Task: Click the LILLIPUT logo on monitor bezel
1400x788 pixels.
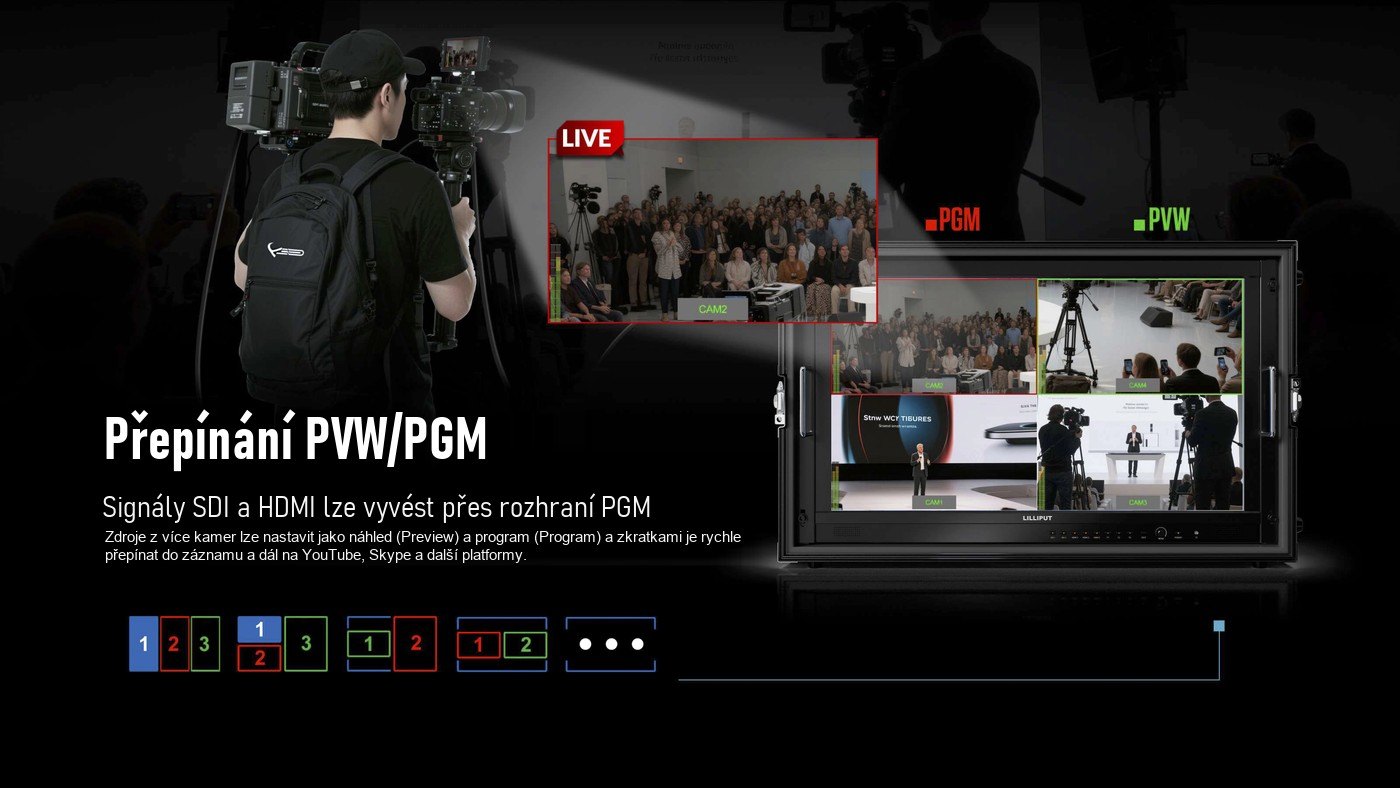Action: 1038,518
